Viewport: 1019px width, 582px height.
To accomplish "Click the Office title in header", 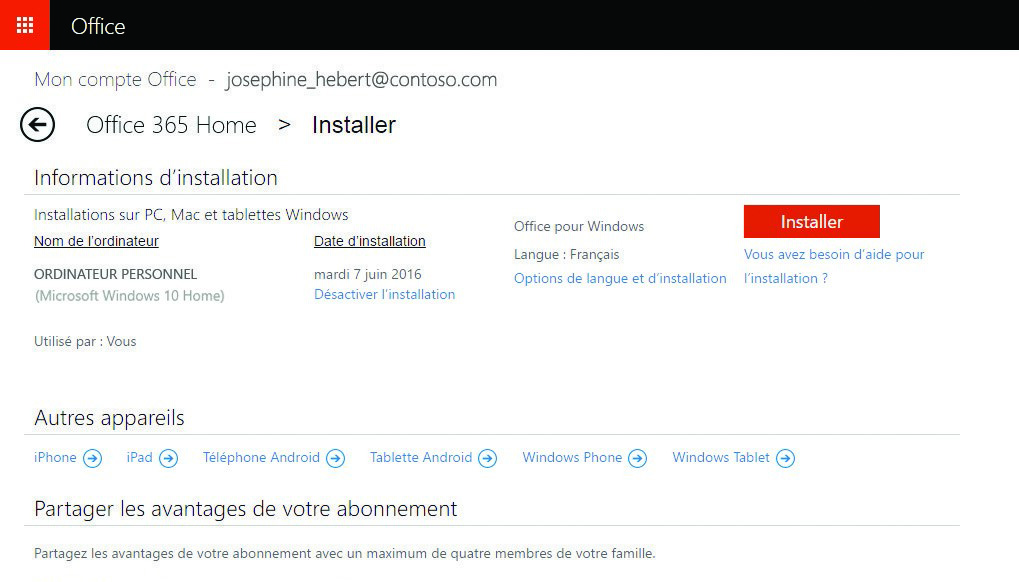I will click(x=98, y=26).
